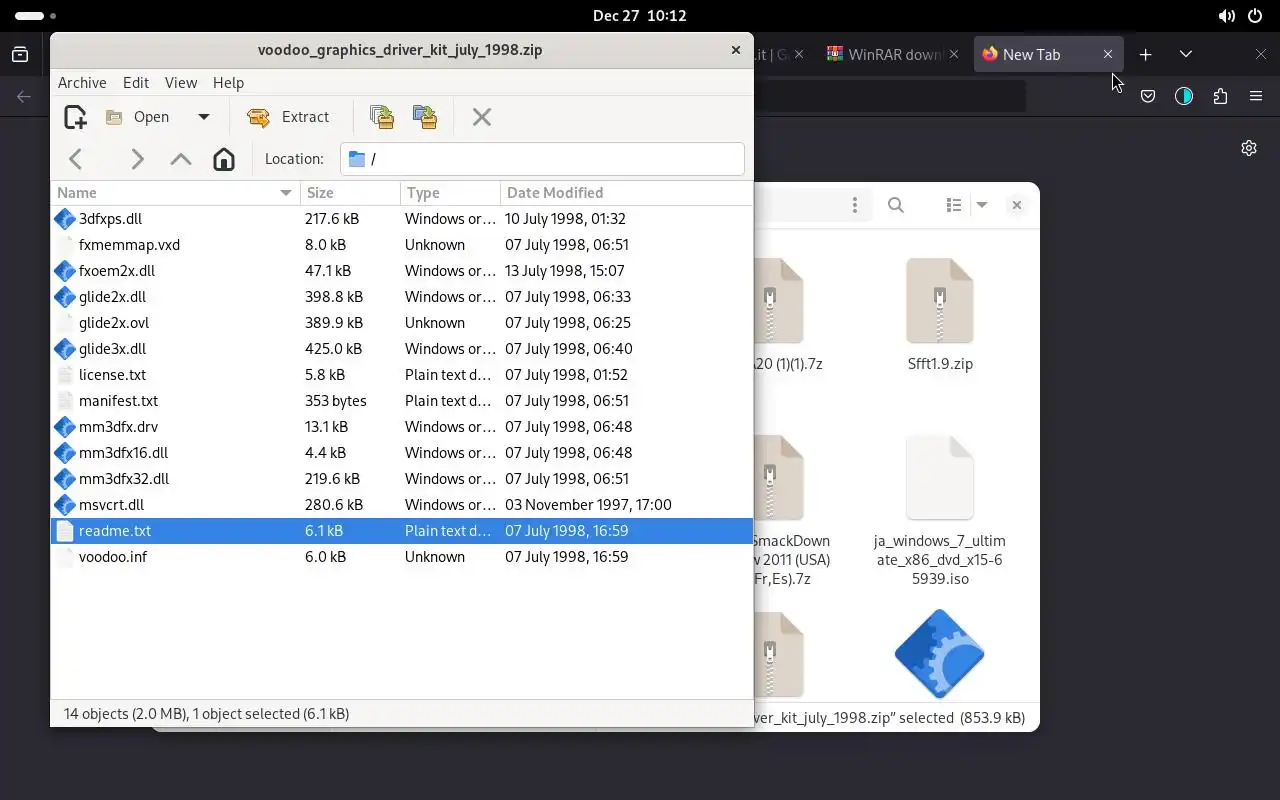Sort by the Date Modified column header
The image size is (1280, 800).
626,193
